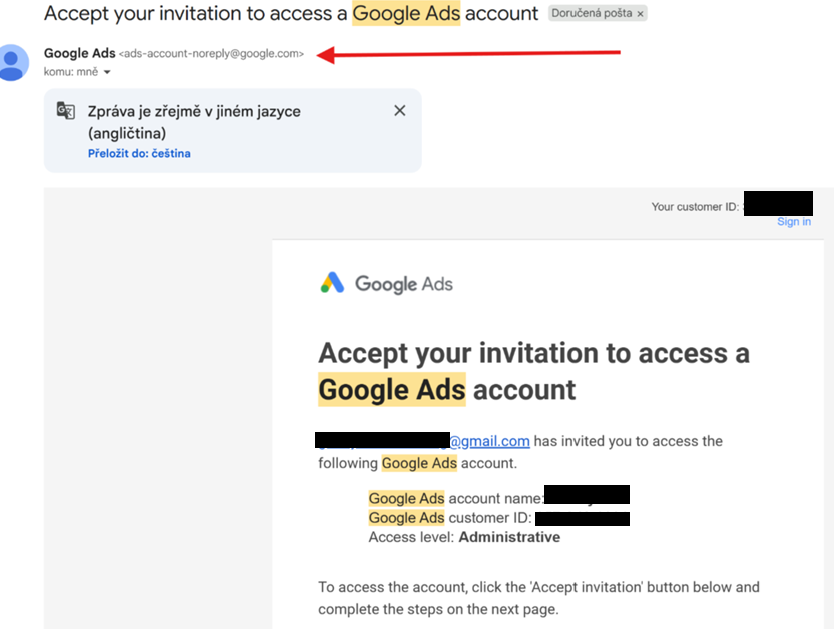Viewport: 834px width, 640px height.
Task: Click the Google Ads sender name
Action: click(x=80, y=53)
